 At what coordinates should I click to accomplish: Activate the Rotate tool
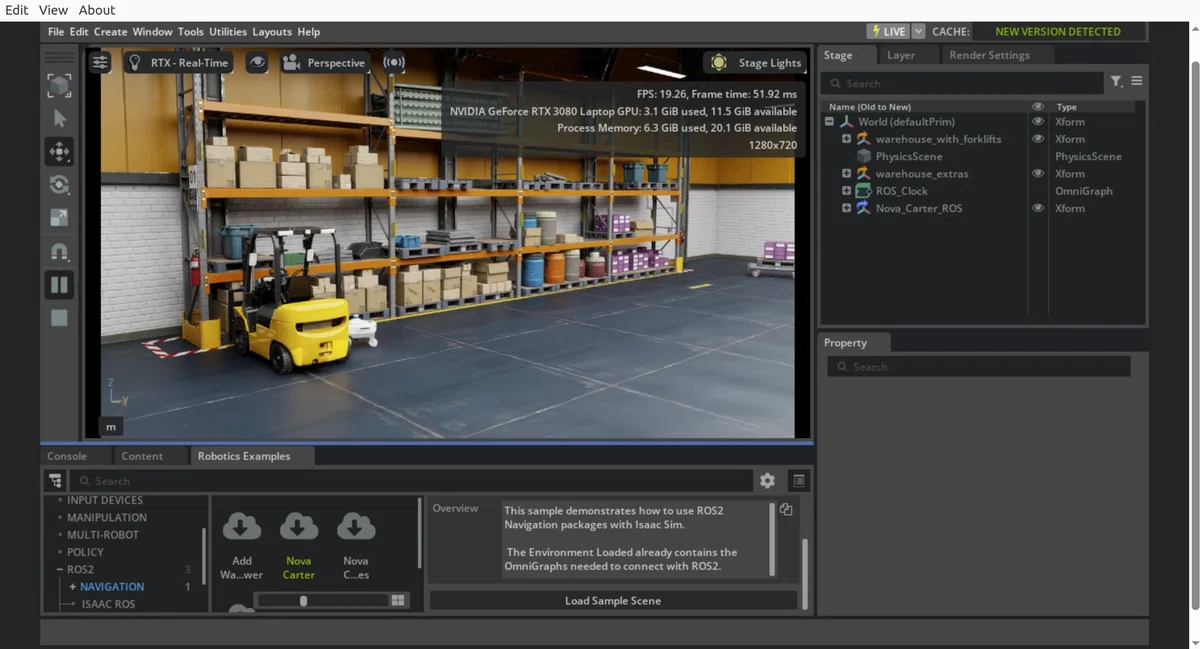tap(59, 185)
